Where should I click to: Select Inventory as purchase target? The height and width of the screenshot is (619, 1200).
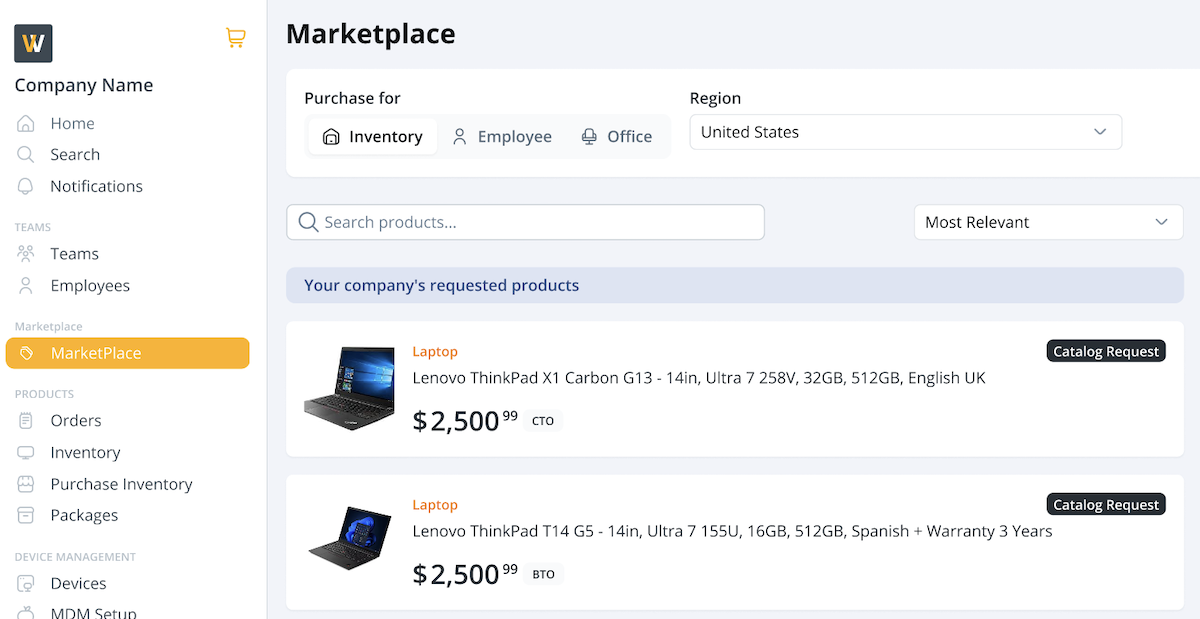click(372, 137)
